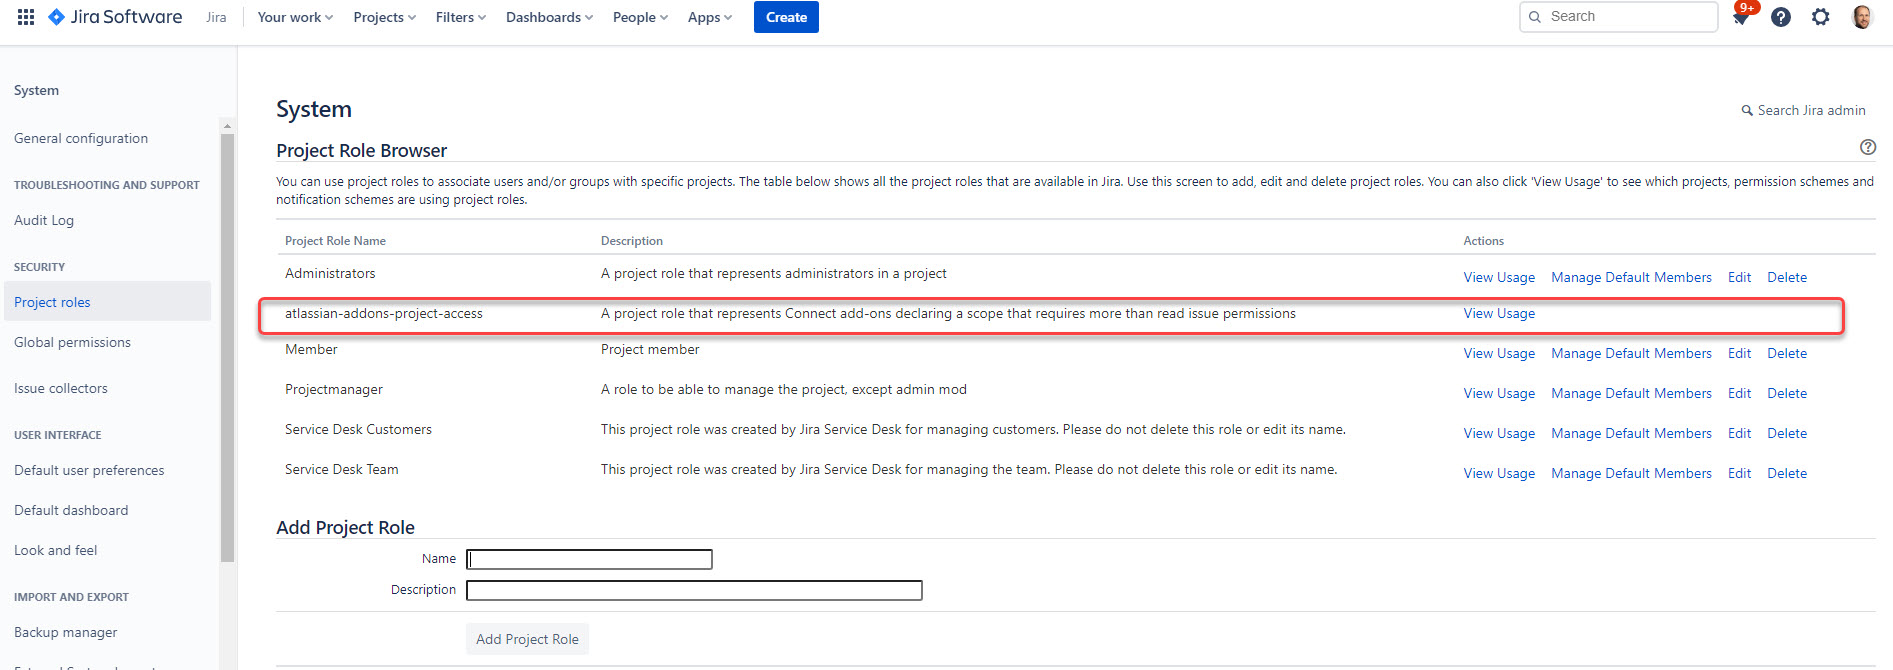Delete the Service Desk Customers role
The width and height of the screenshot is (1893, 670).
[x=1787, y=433]
